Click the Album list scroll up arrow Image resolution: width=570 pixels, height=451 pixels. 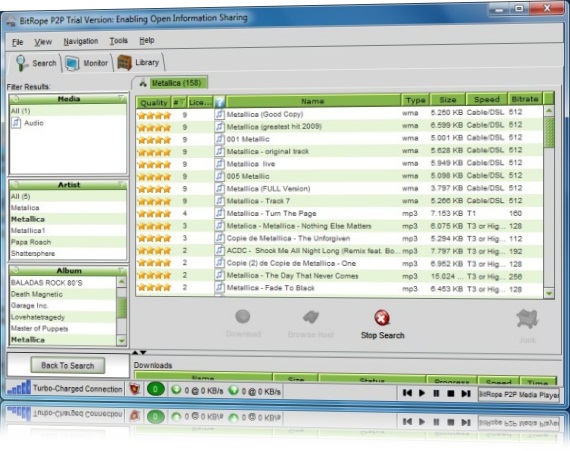tap(121, 282)
